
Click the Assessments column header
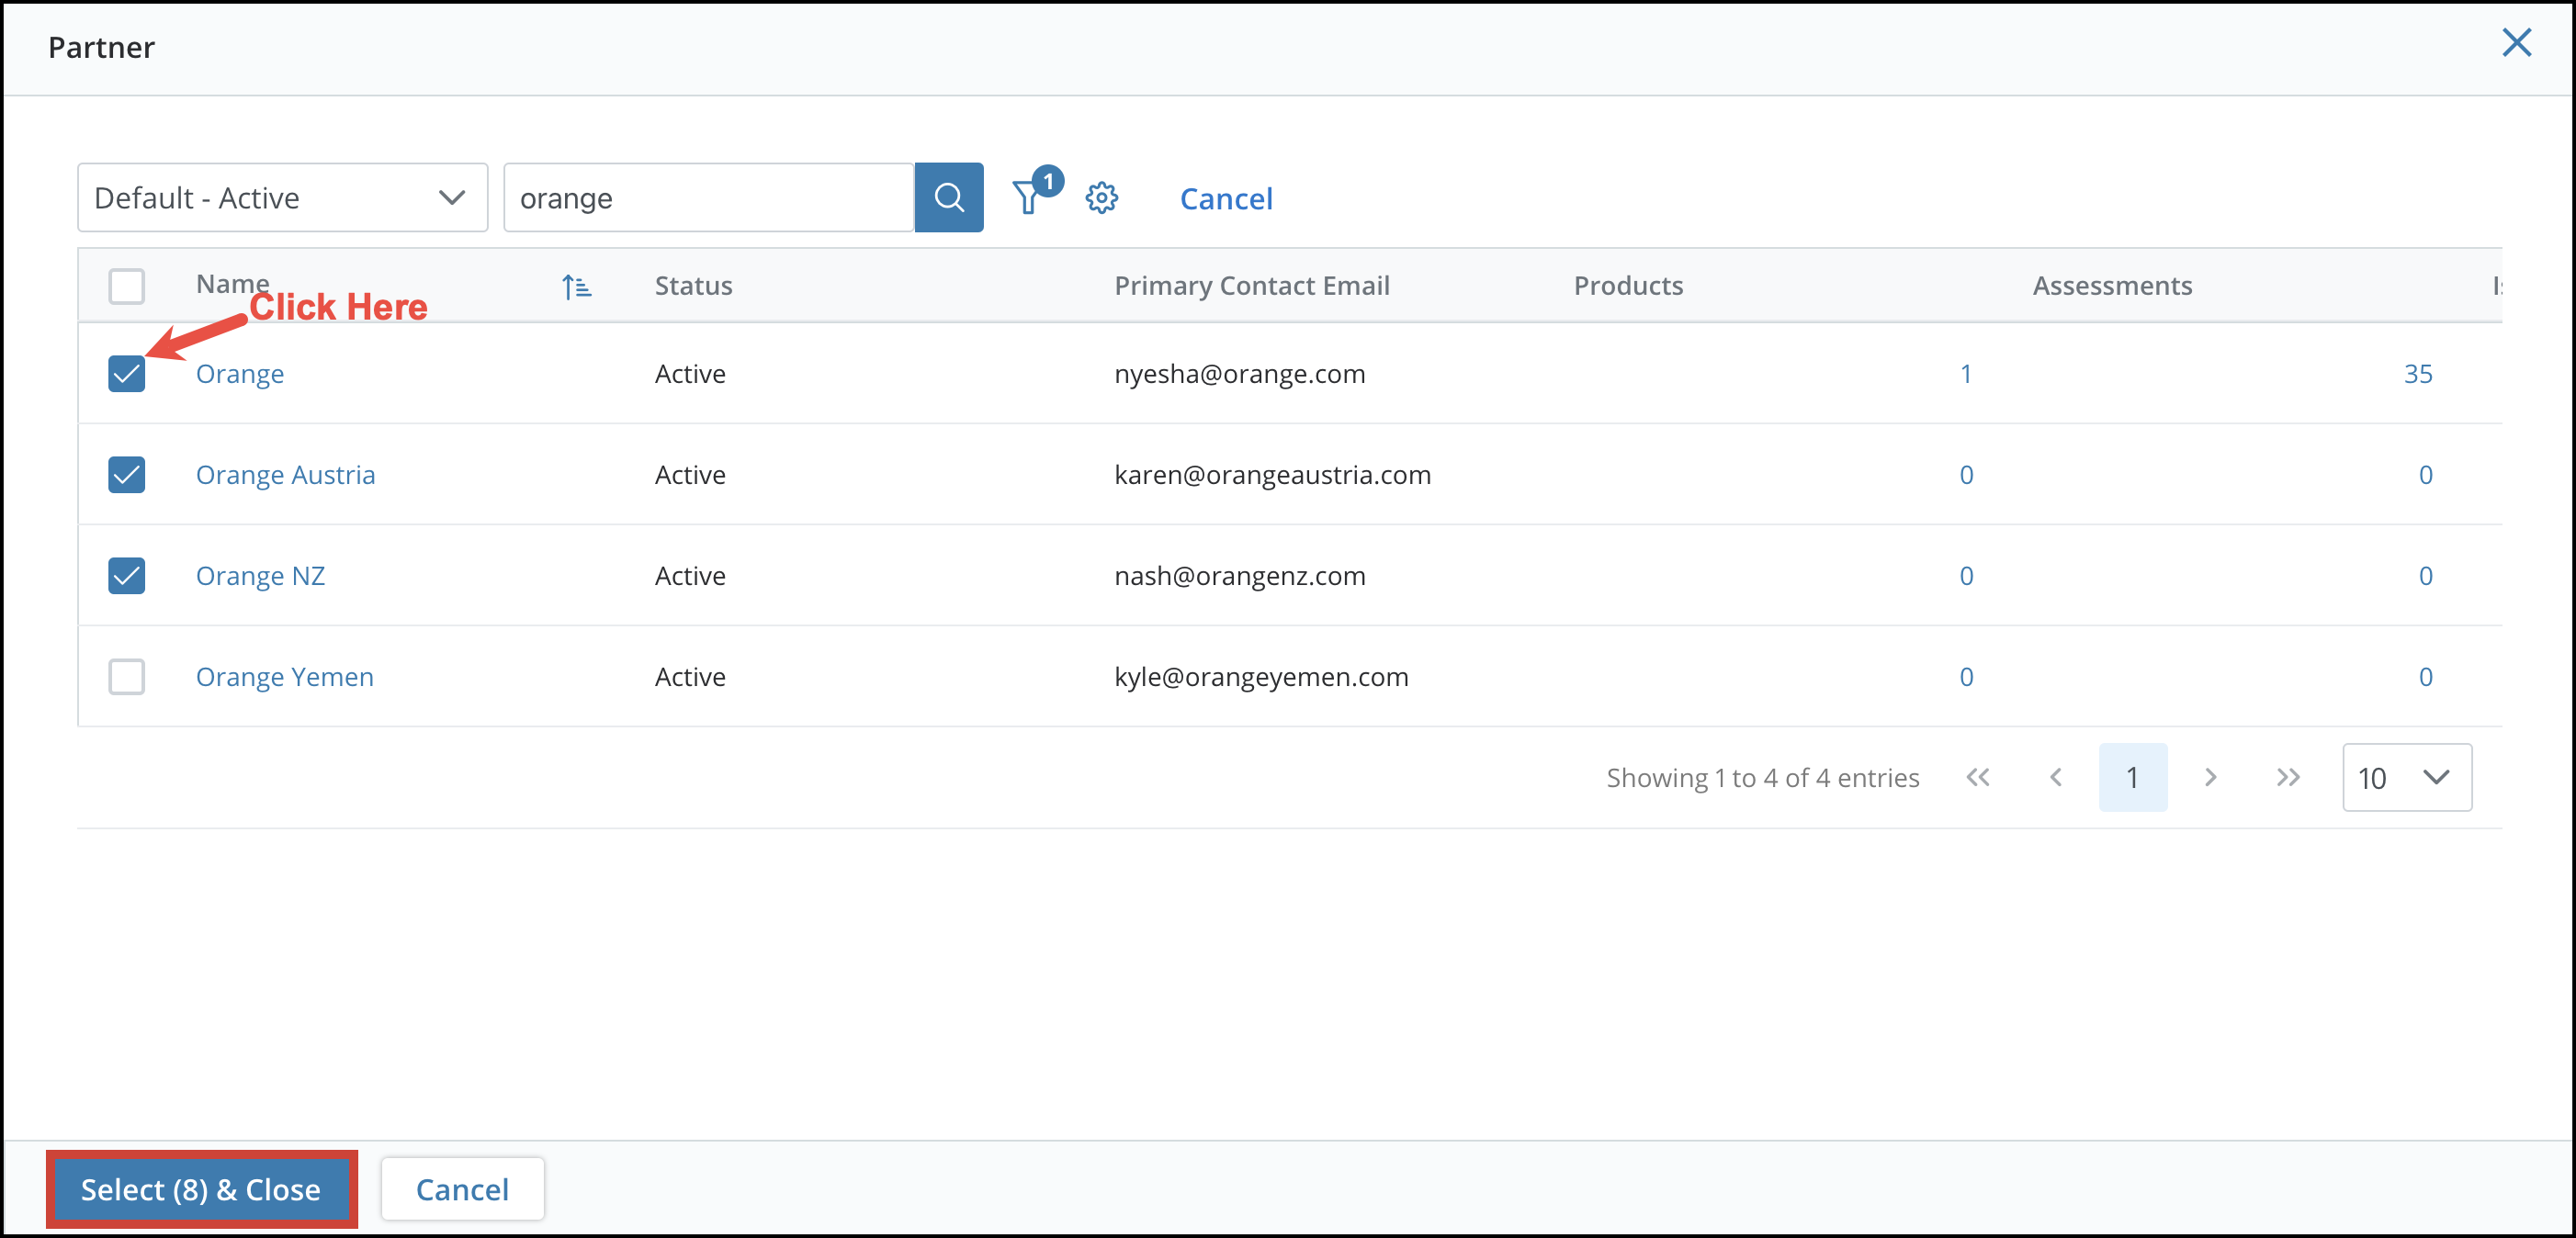pos(2112,286)
